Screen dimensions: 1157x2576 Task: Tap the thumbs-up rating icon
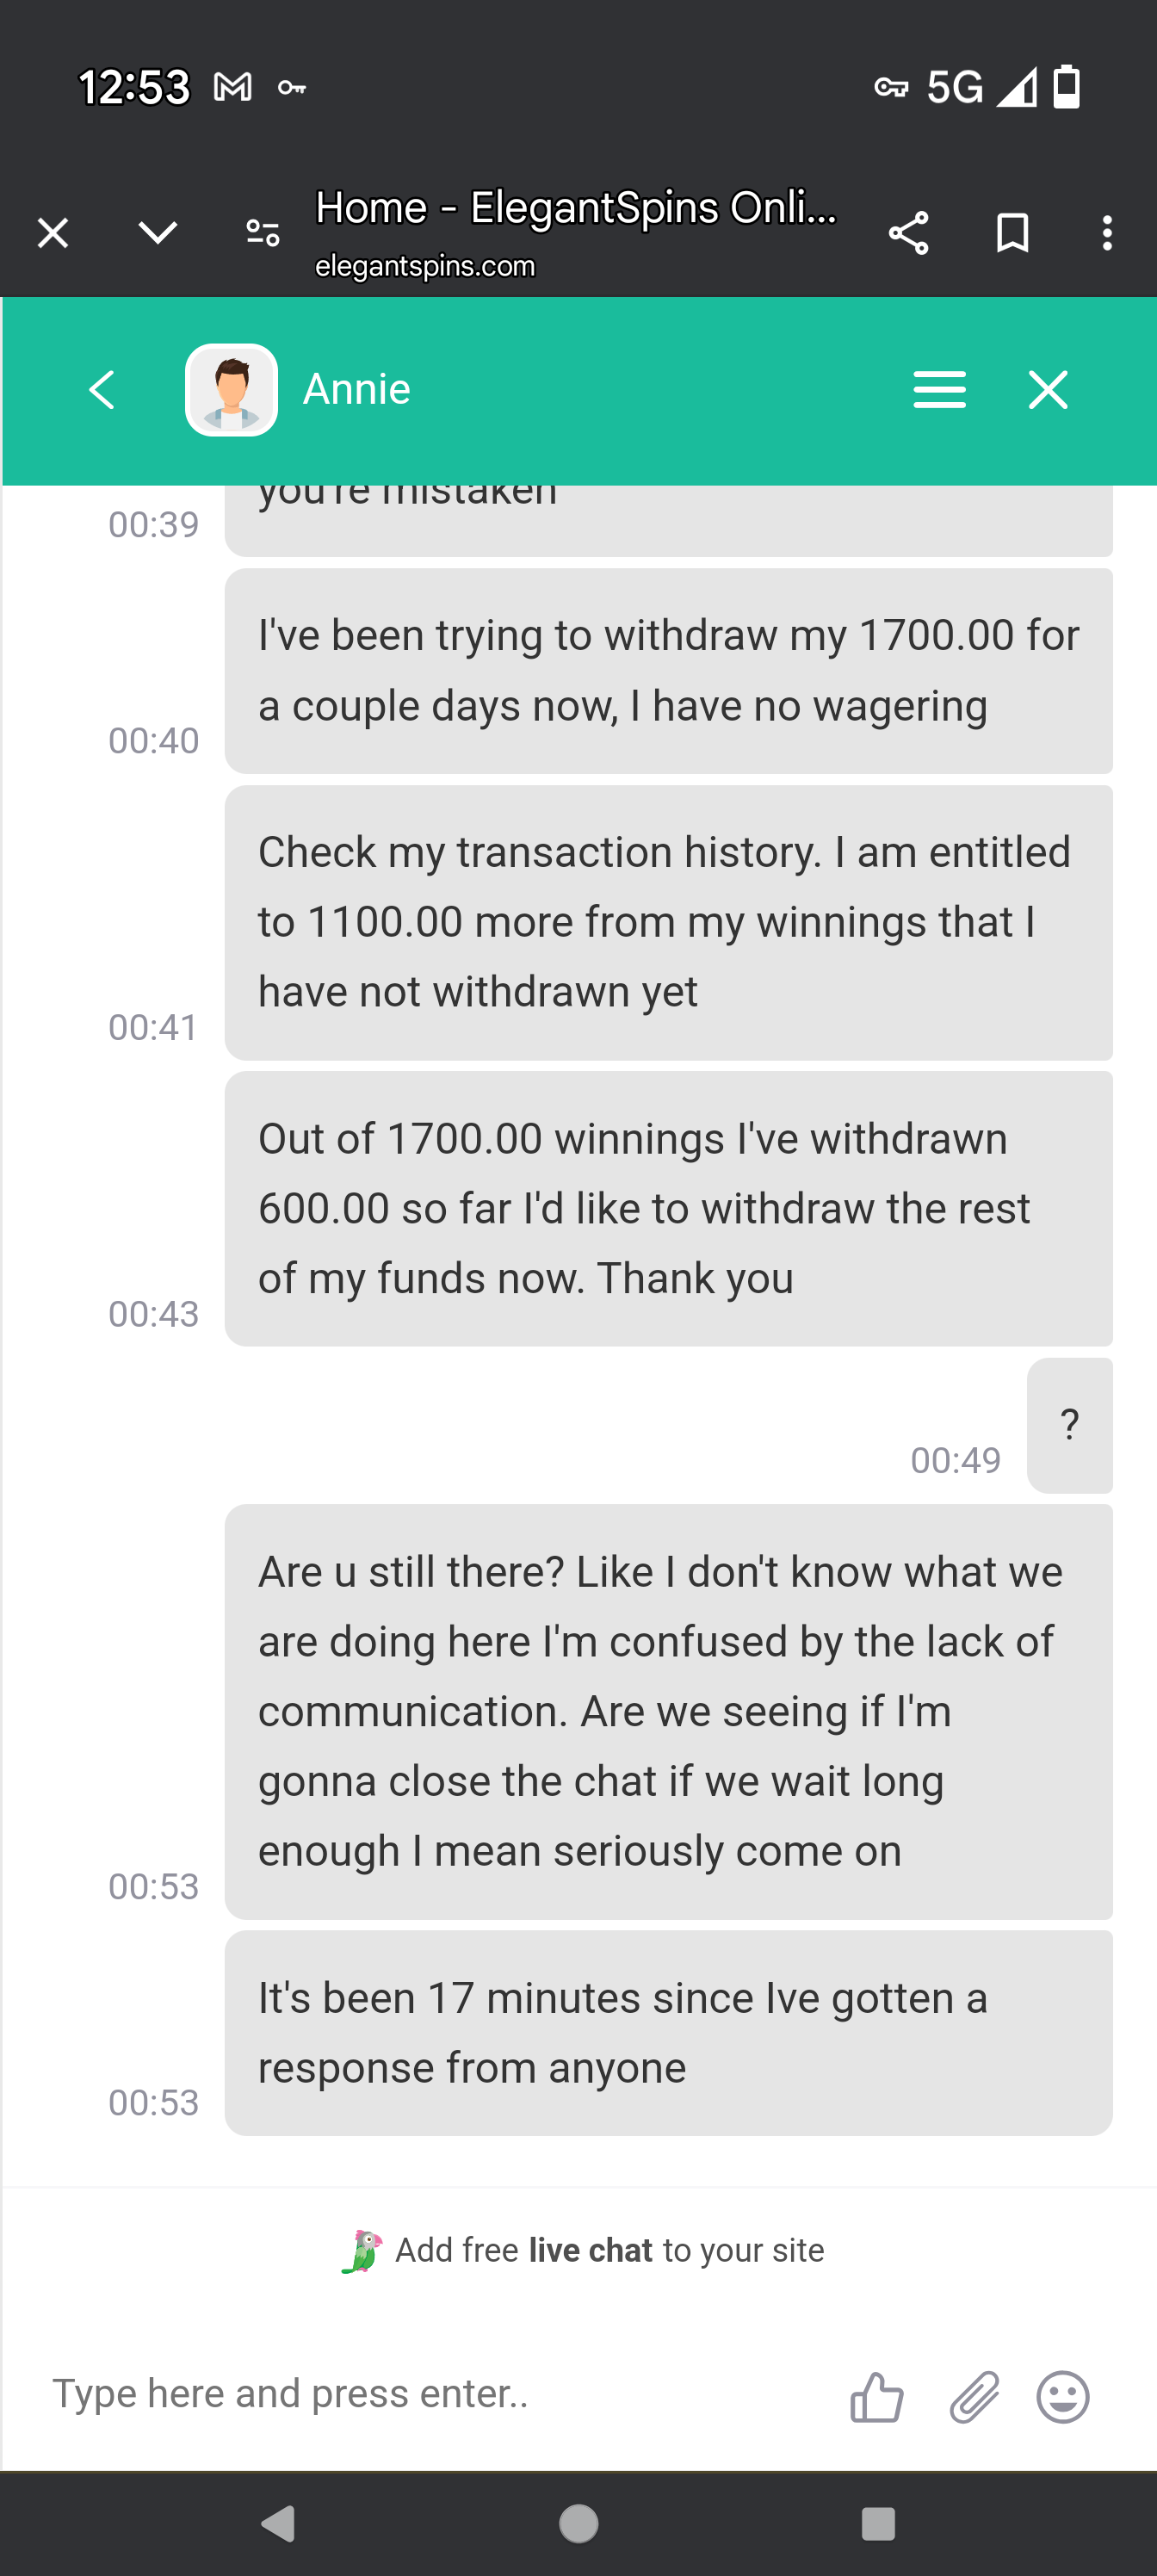click(x=876, y=2397)
